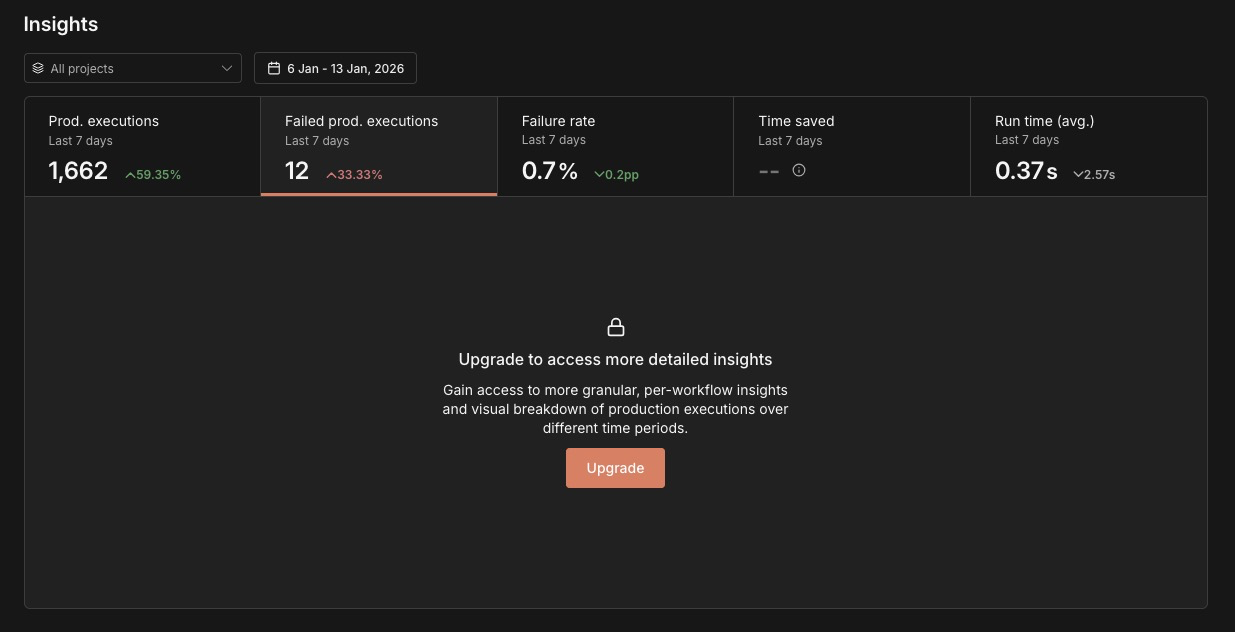Click the 33.33% failed increase indicator
Screen dimensions: 1235x632
tap(354, 174)
